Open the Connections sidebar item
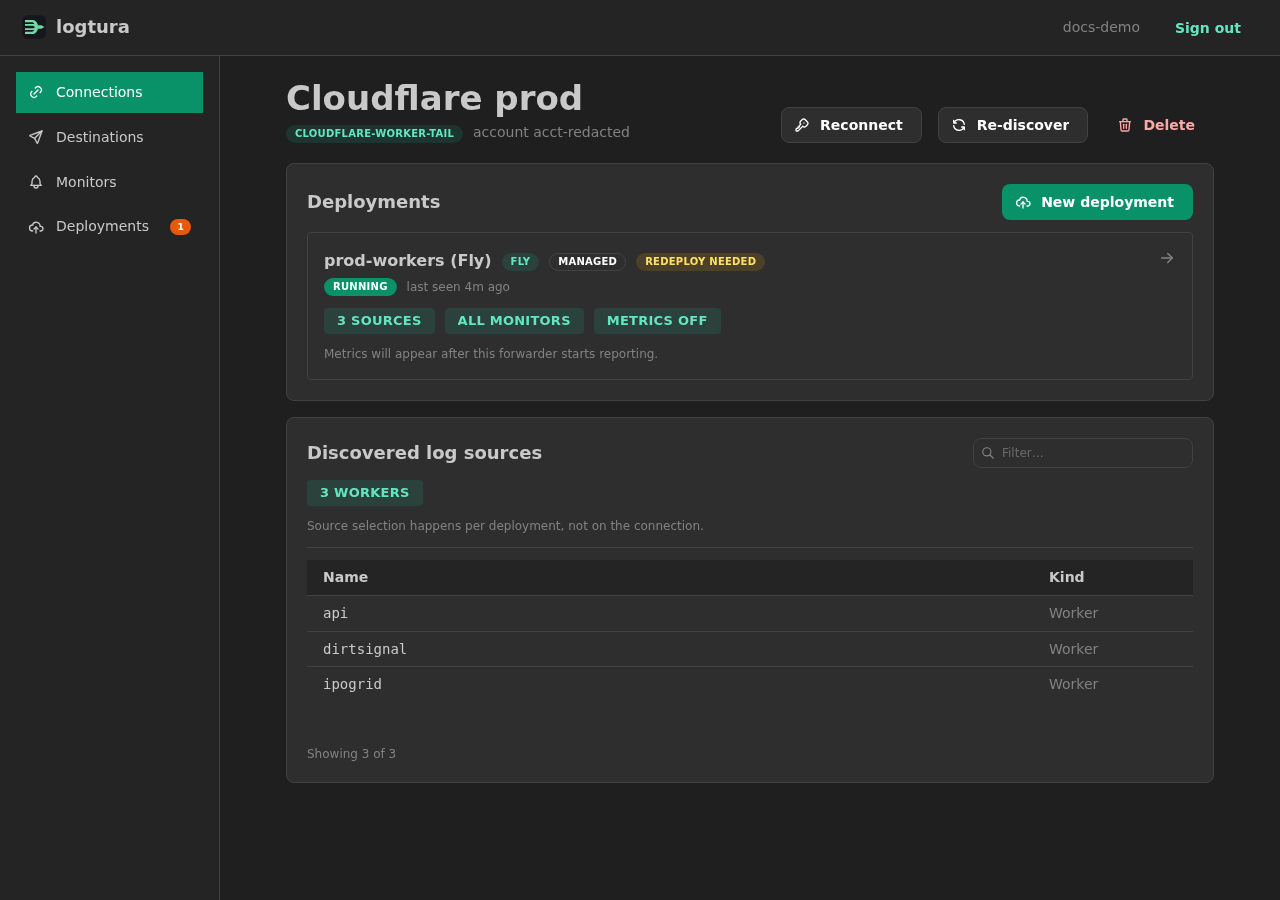This screenshot has width=1280, height=900. tap(109, 92)
